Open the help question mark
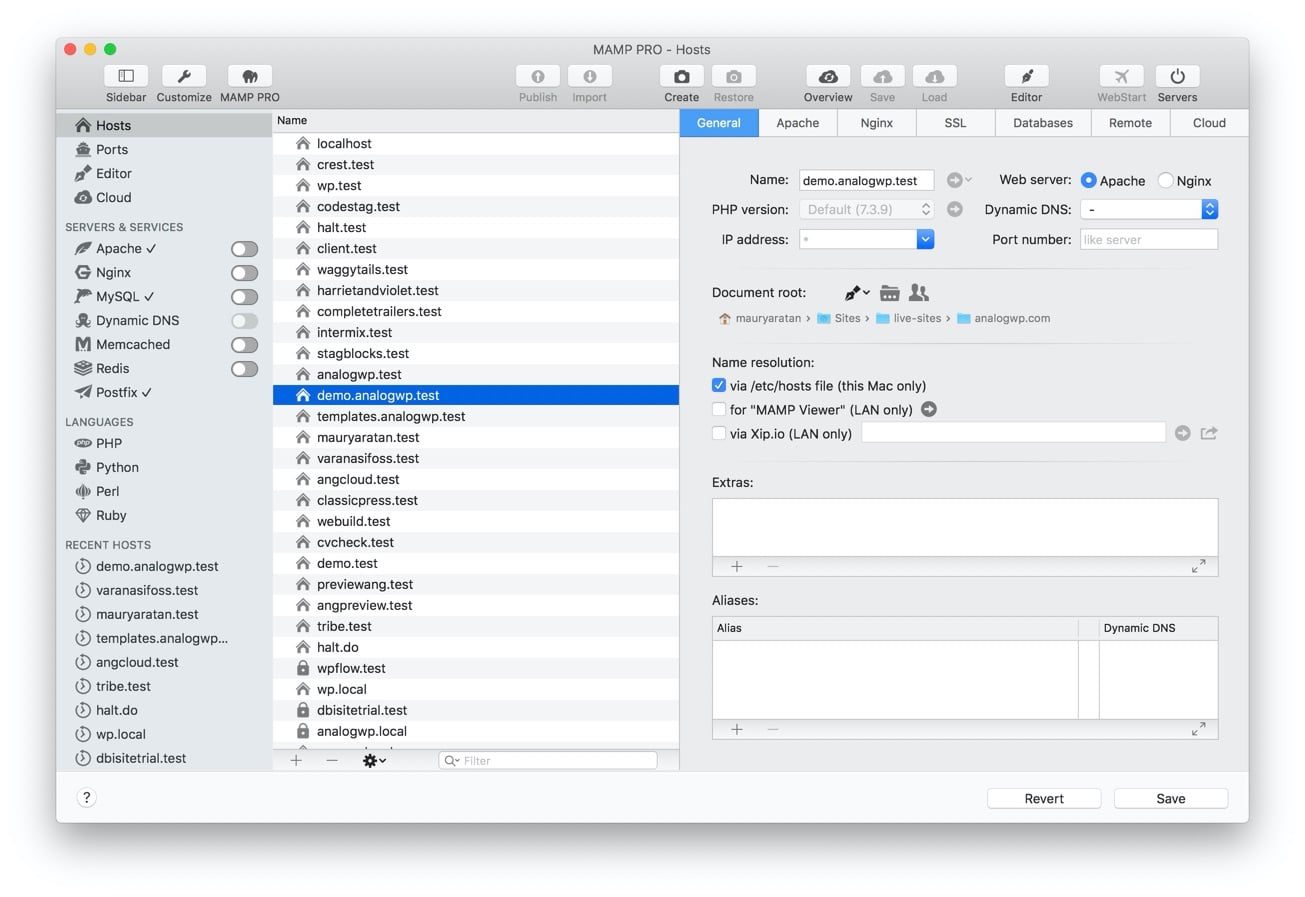The width and height of the screenshot is (1305, 897). 87,797
